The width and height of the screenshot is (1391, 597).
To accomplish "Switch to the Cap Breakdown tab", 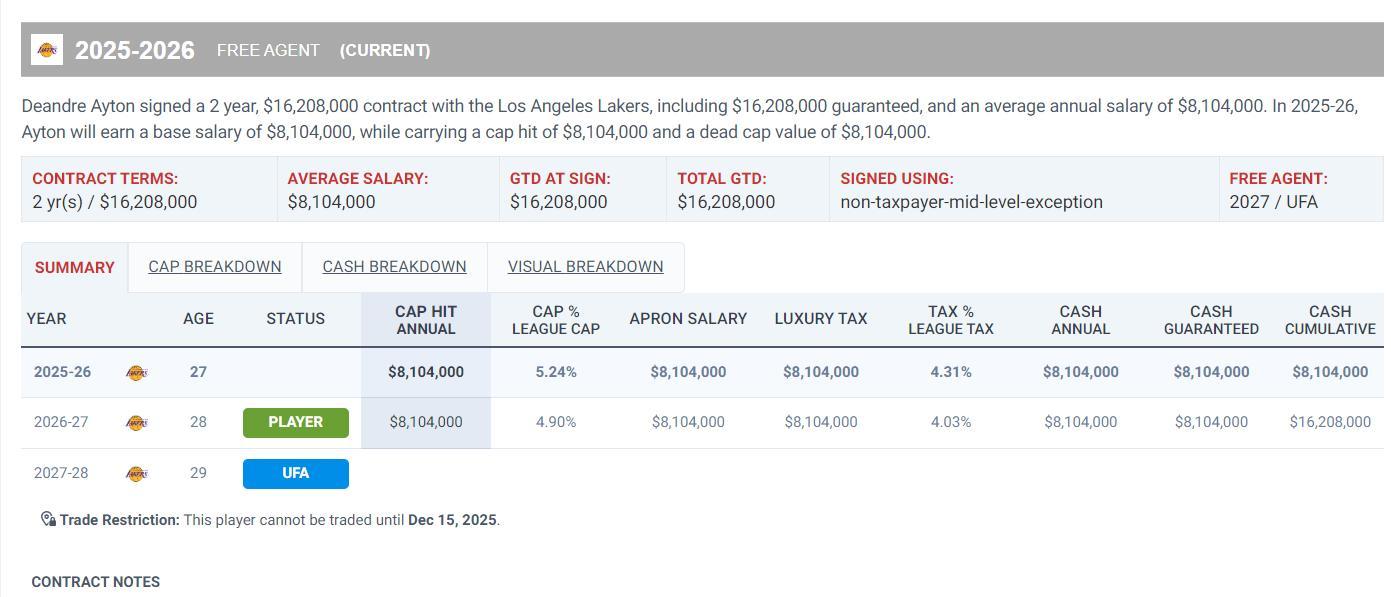I will 215,267.
